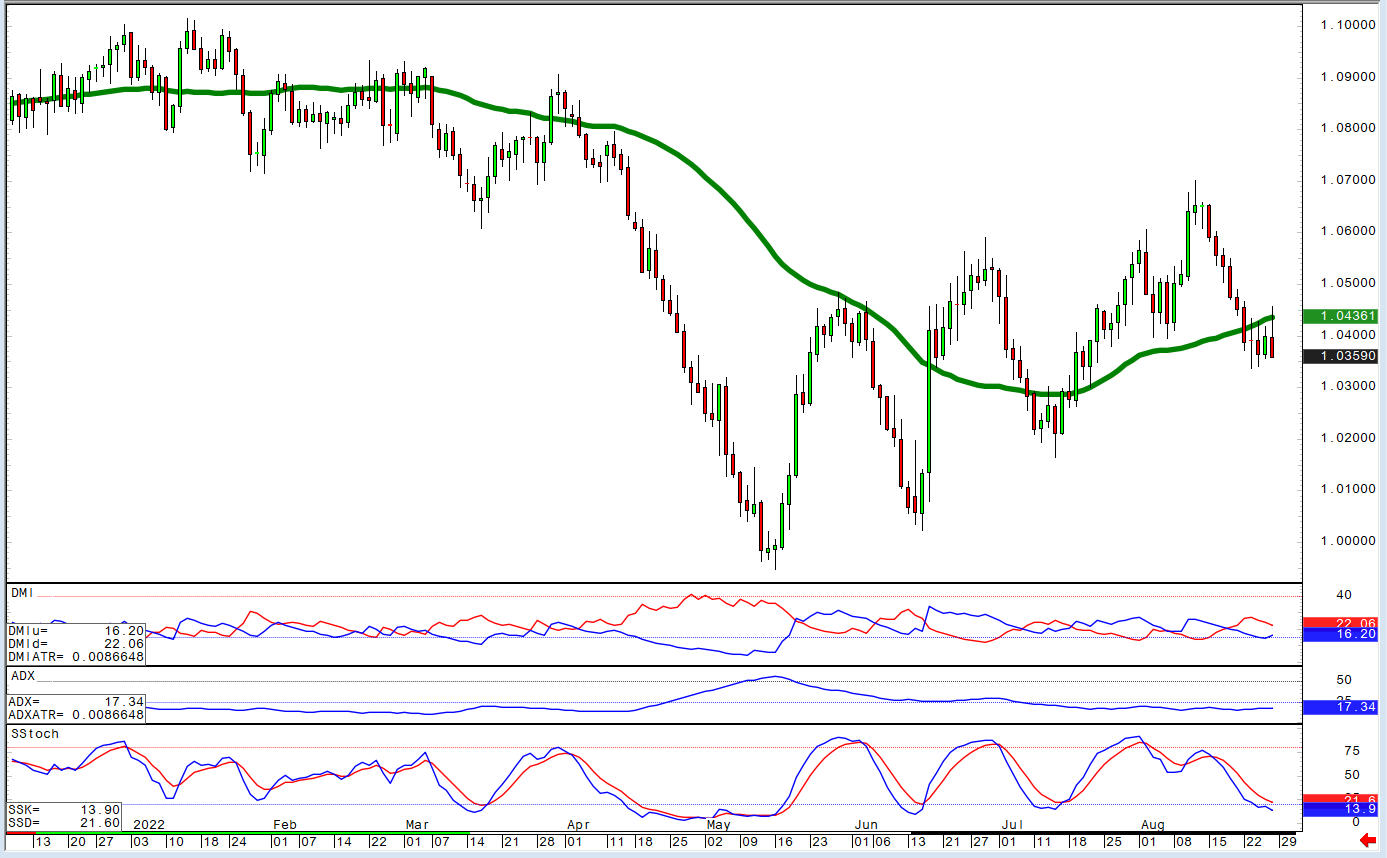Select the ADX indicator panel title
This screenshot has width=1387, height=858.
(23, 676)
